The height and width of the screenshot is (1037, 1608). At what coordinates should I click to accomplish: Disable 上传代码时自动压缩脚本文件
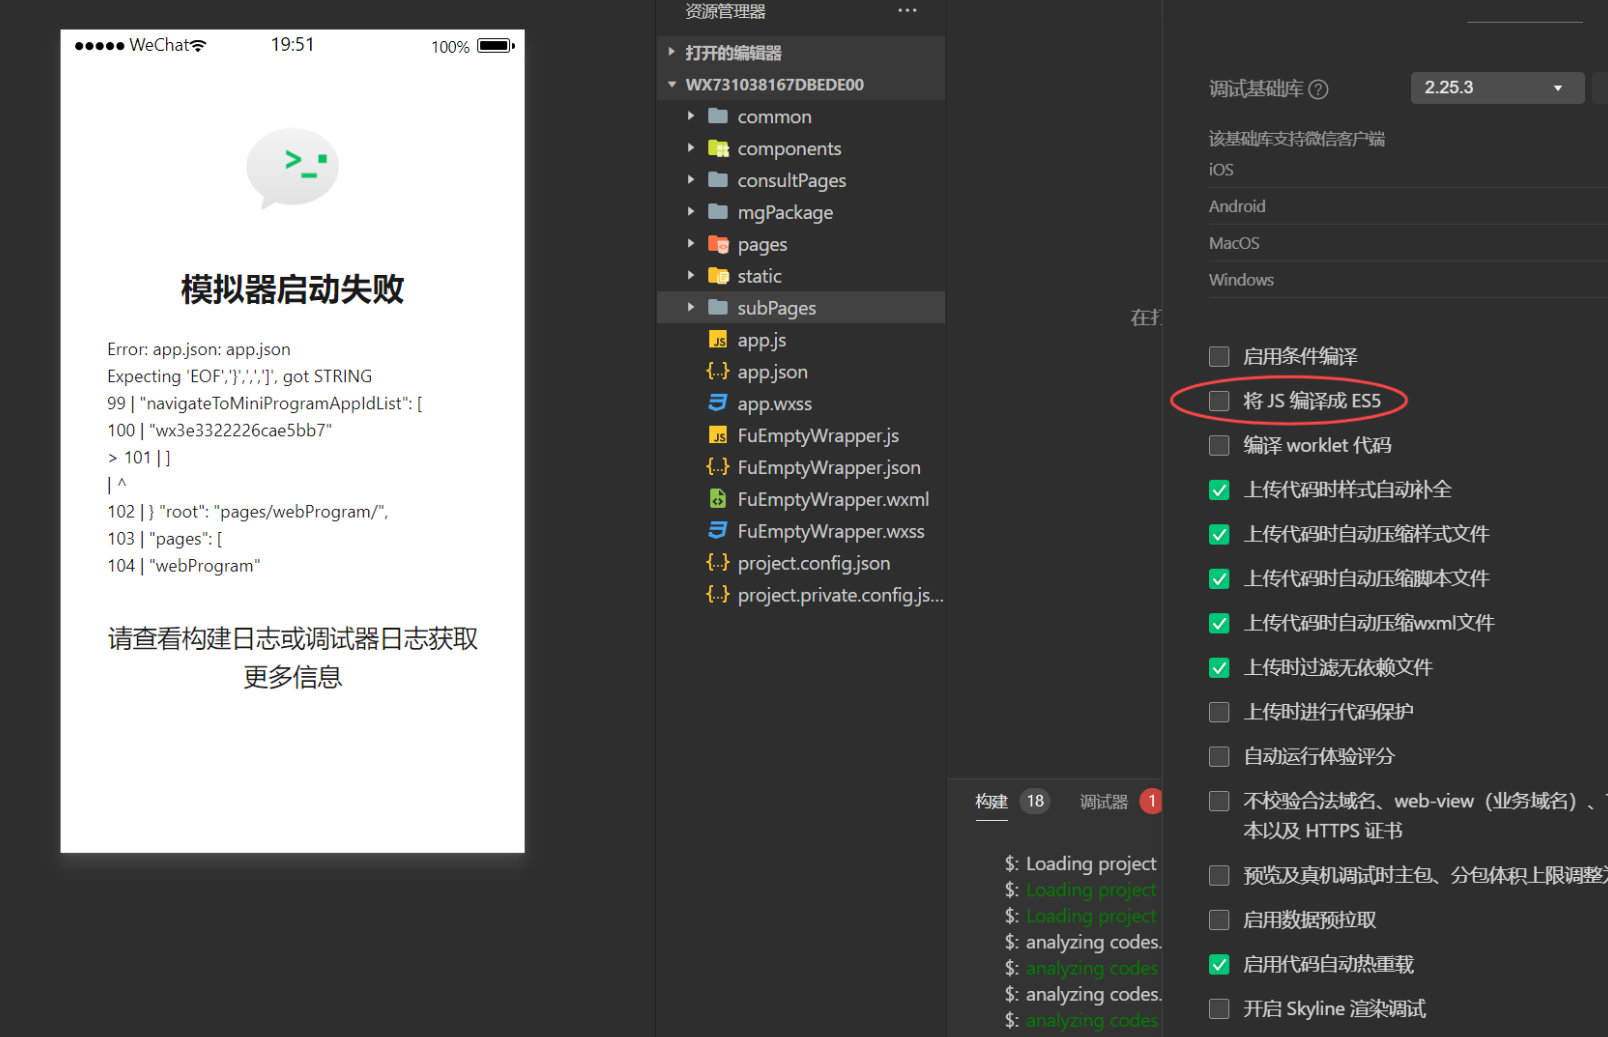(x=1219, y=578)
